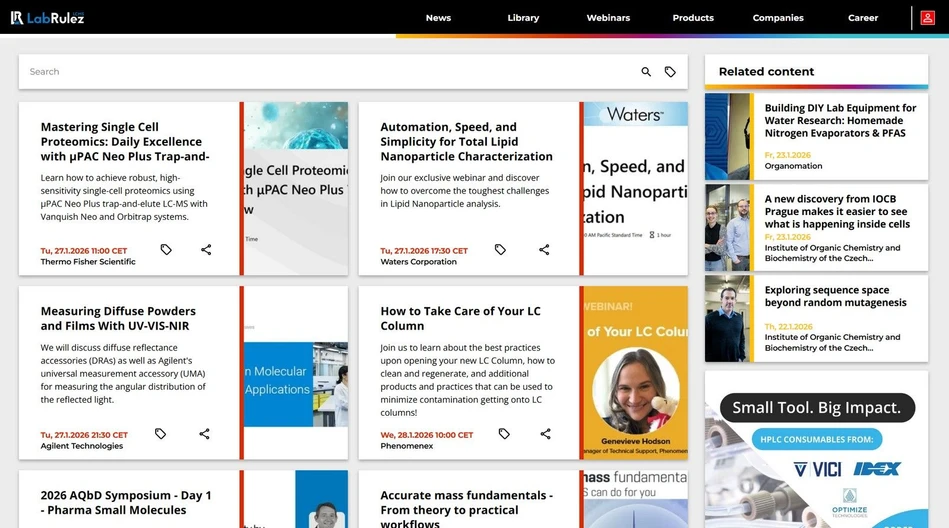Click tag icon on Mastering Single Cell Proteomics card
949x528 pixels.
point(166,249)
